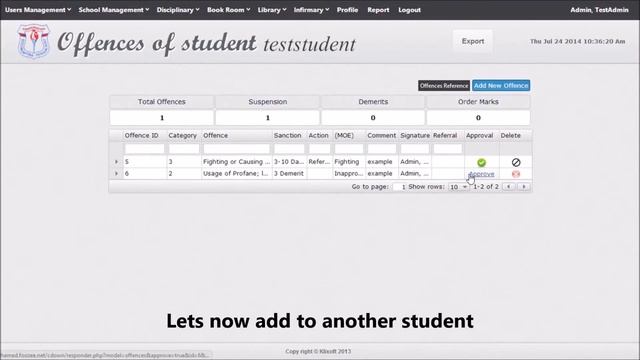This screenshot has width=640, height=360.
Task: Click the 'Refer...' action cell in row 5
Action: coord(319,162)
